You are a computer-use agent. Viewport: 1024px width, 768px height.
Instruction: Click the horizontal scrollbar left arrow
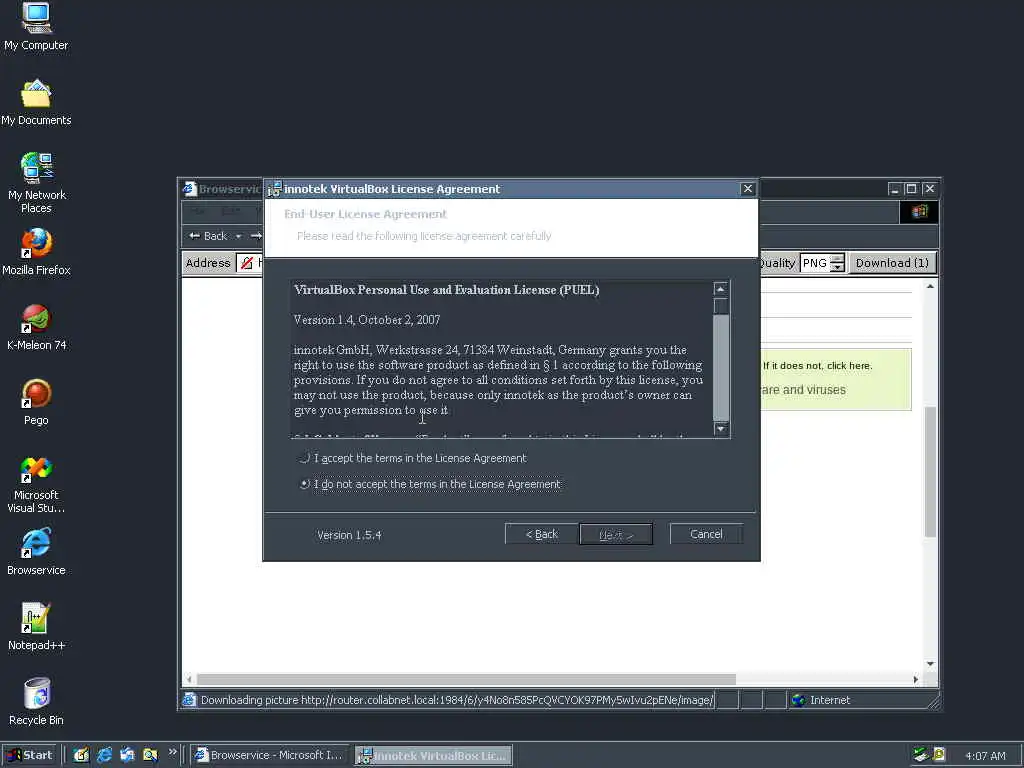[x=189, y=679]
